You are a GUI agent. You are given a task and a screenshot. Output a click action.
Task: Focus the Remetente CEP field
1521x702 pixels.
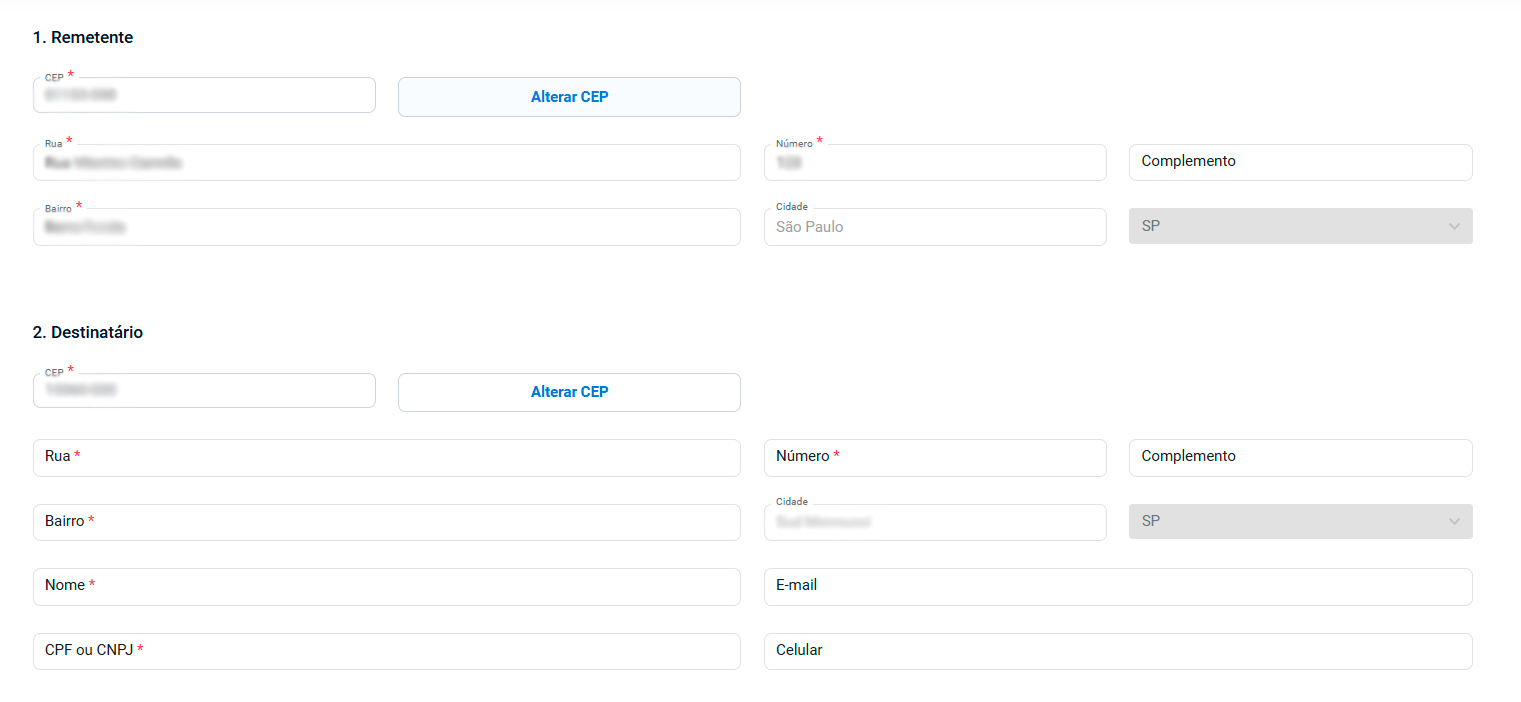[x=204, y=96]
